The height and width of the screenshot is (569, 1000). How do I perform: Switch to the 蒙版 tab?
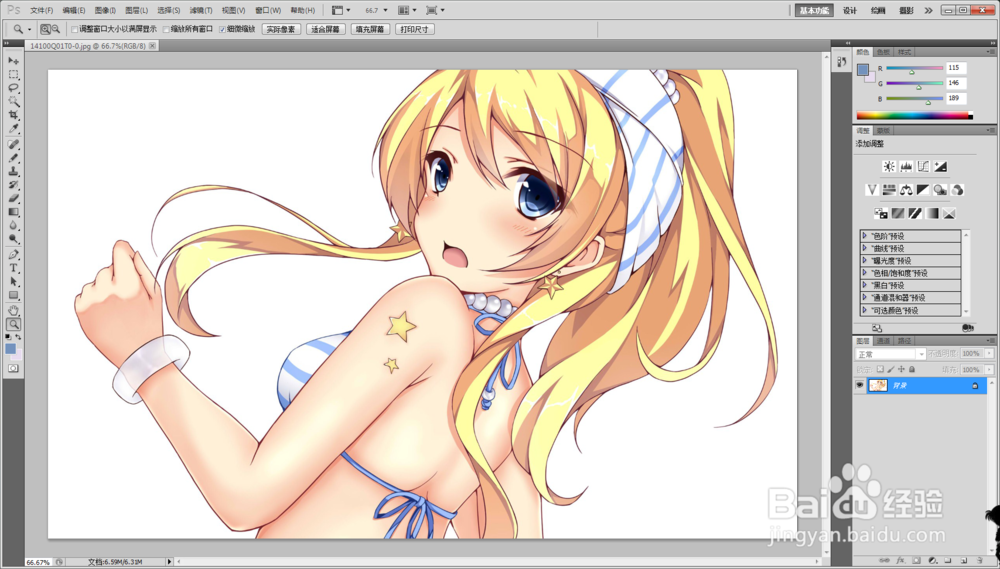click(x=883, y=130)
